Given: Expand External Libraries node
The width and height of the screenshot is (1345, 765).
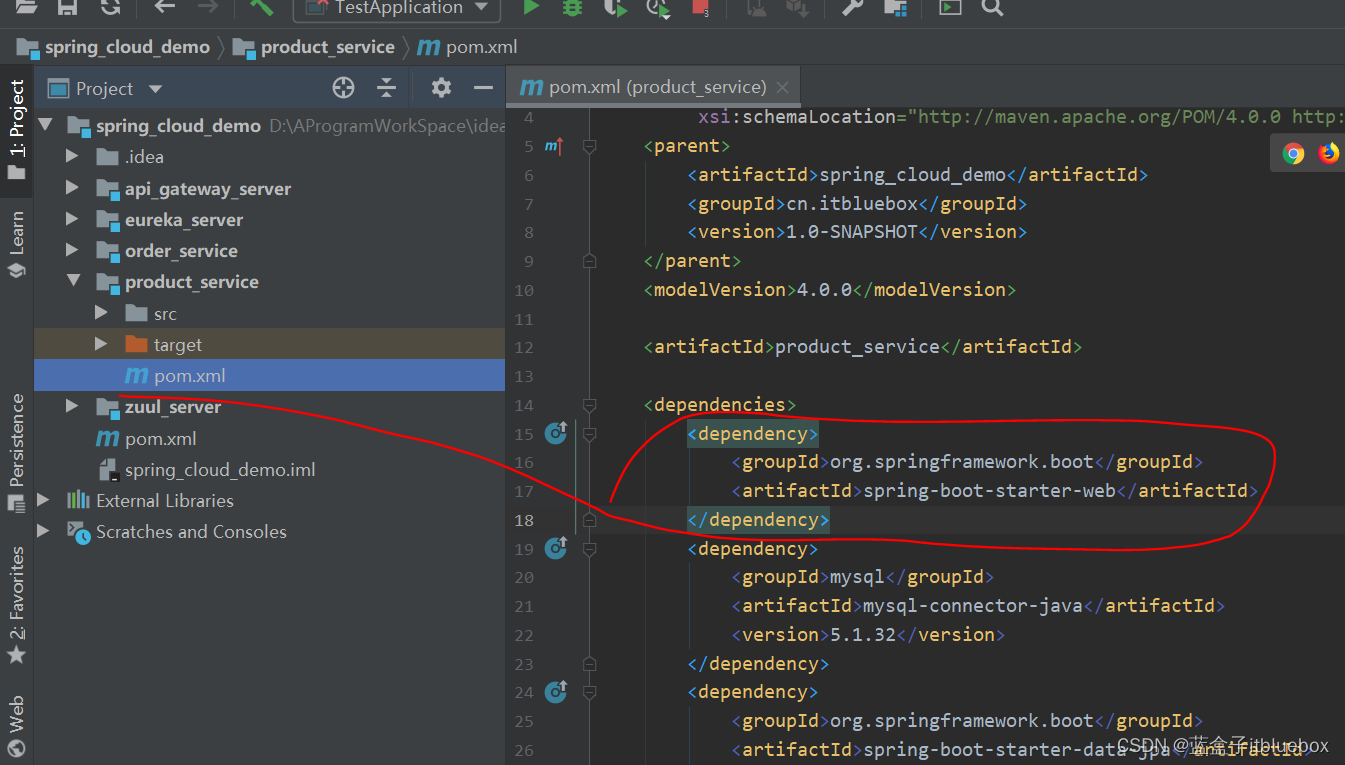Looking at the screenshot, I should coord(44,500).
